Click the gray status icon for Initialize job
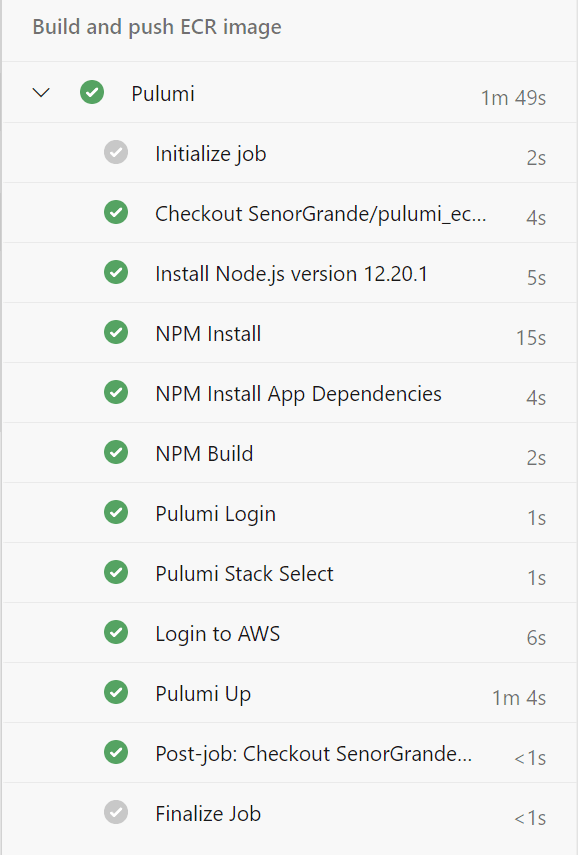Screen dimensions: 578x855 [x=116, y=152]
